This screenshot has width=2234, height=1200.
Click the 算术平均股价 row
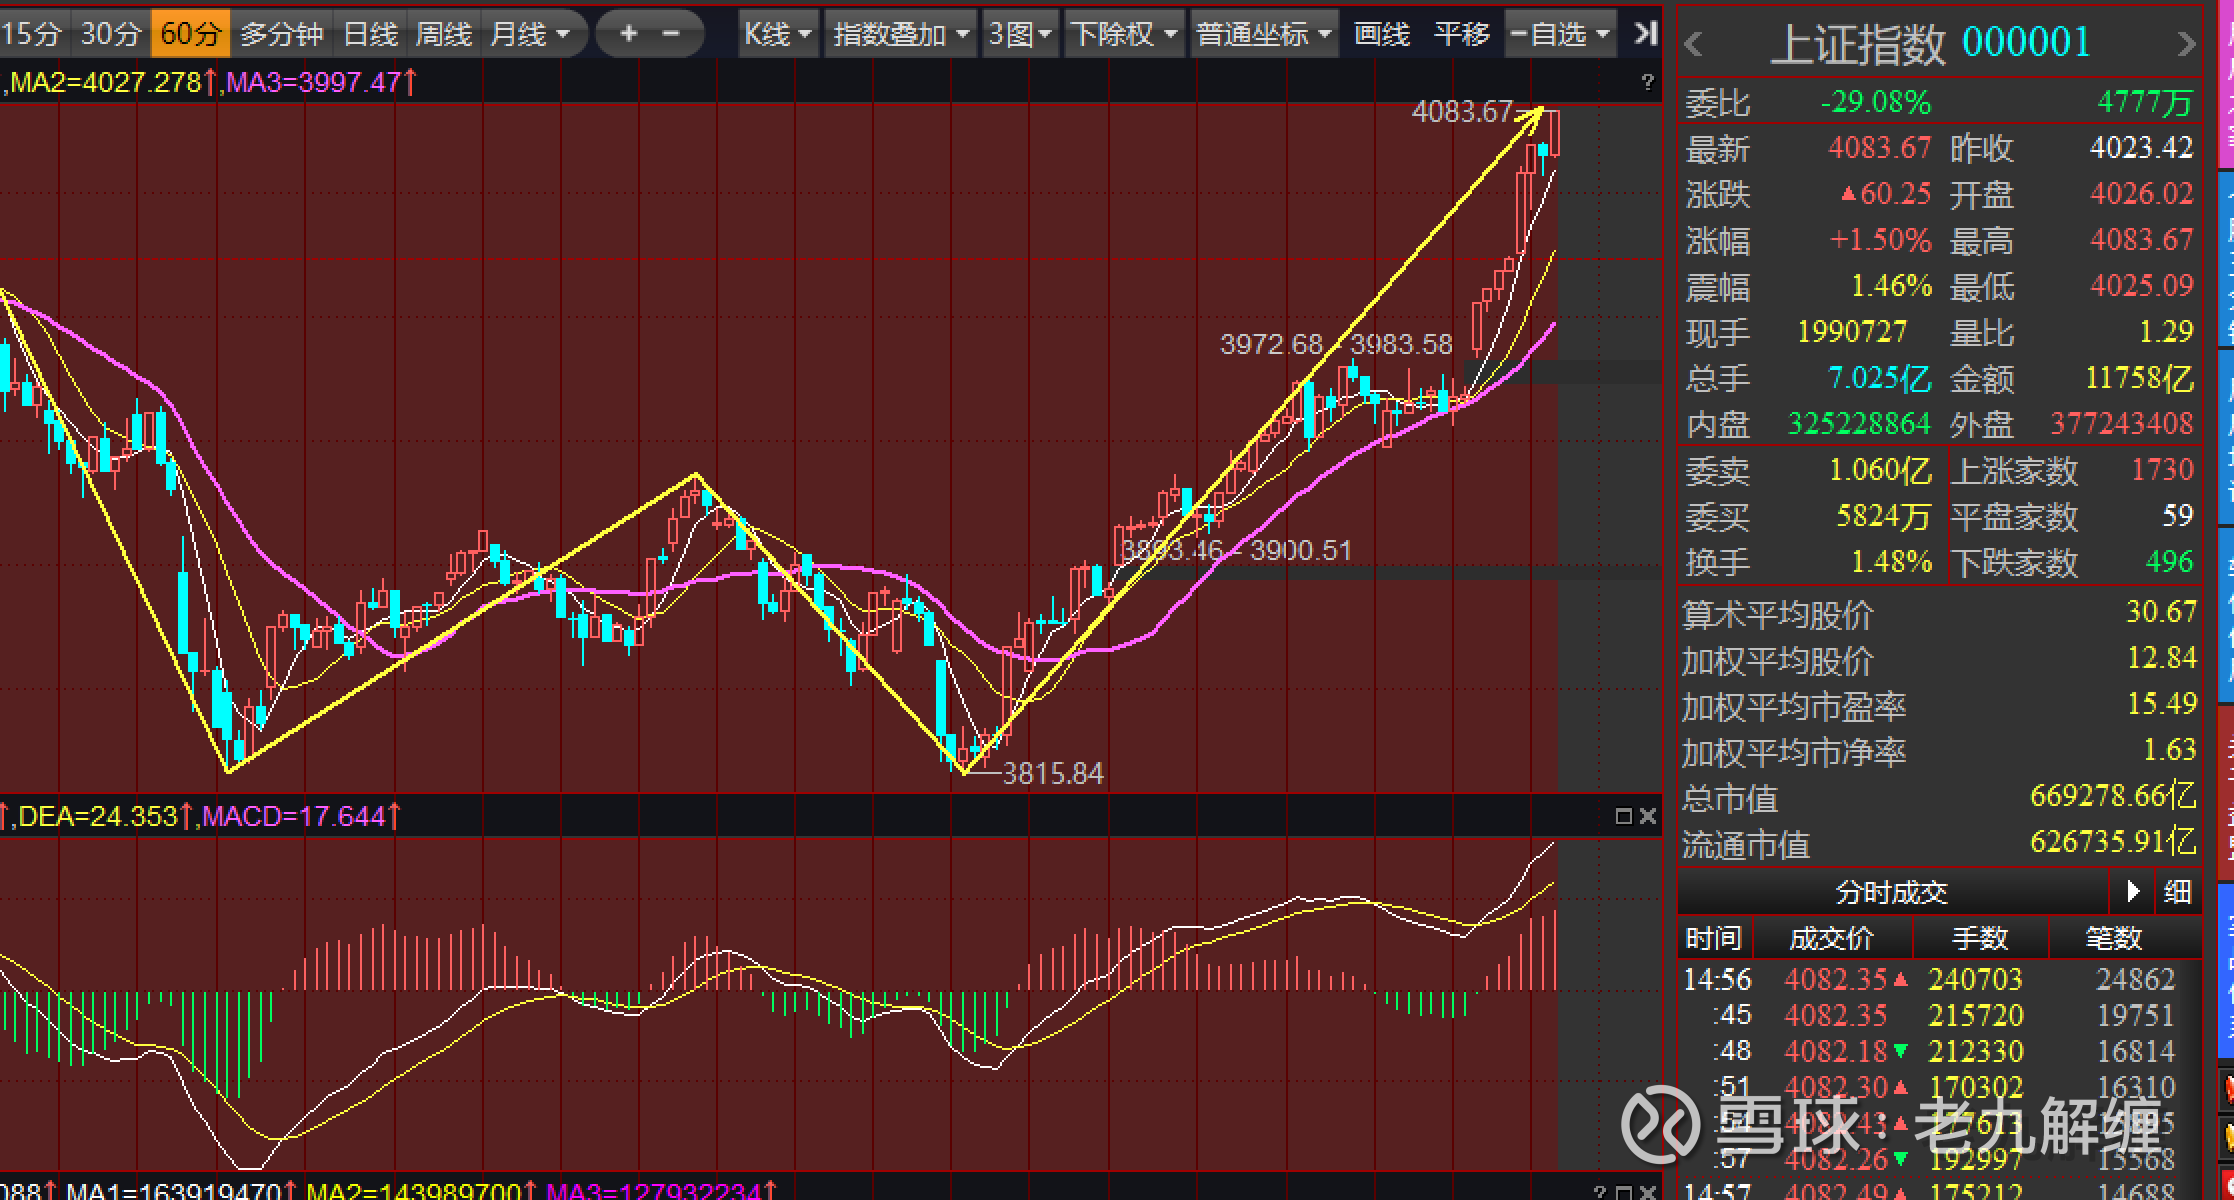click(1939, 613)
